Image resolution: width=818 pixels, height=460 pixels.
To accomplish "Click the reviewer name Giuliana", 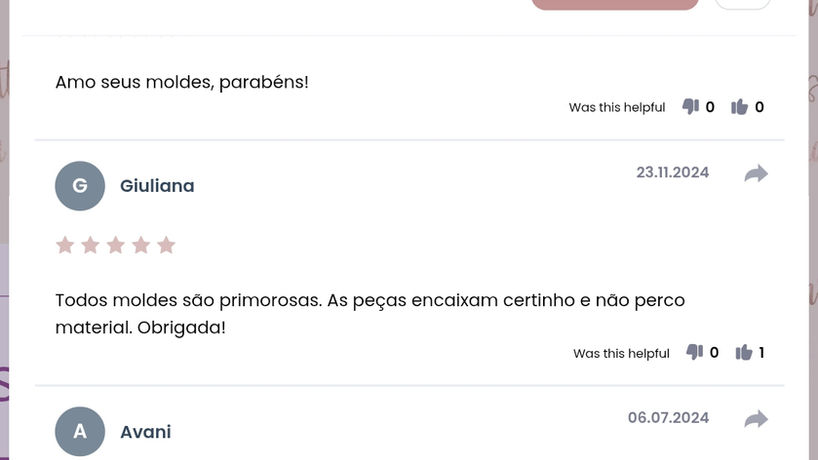I will pos(157,186).
